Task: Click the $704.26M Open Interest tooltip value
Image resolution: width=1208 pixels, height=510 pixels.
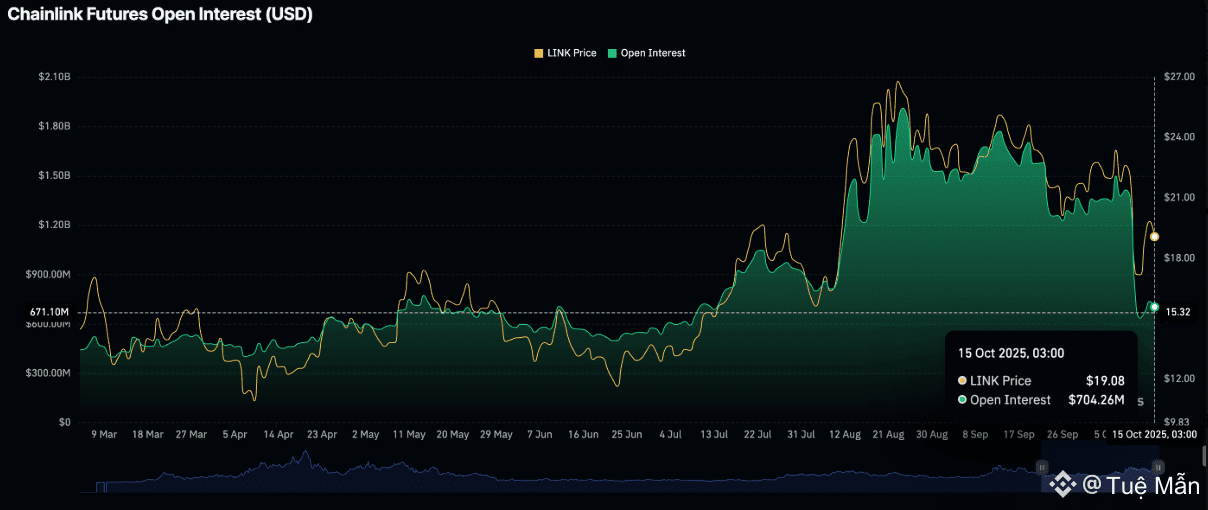Action: click(x=1095, y=400)
